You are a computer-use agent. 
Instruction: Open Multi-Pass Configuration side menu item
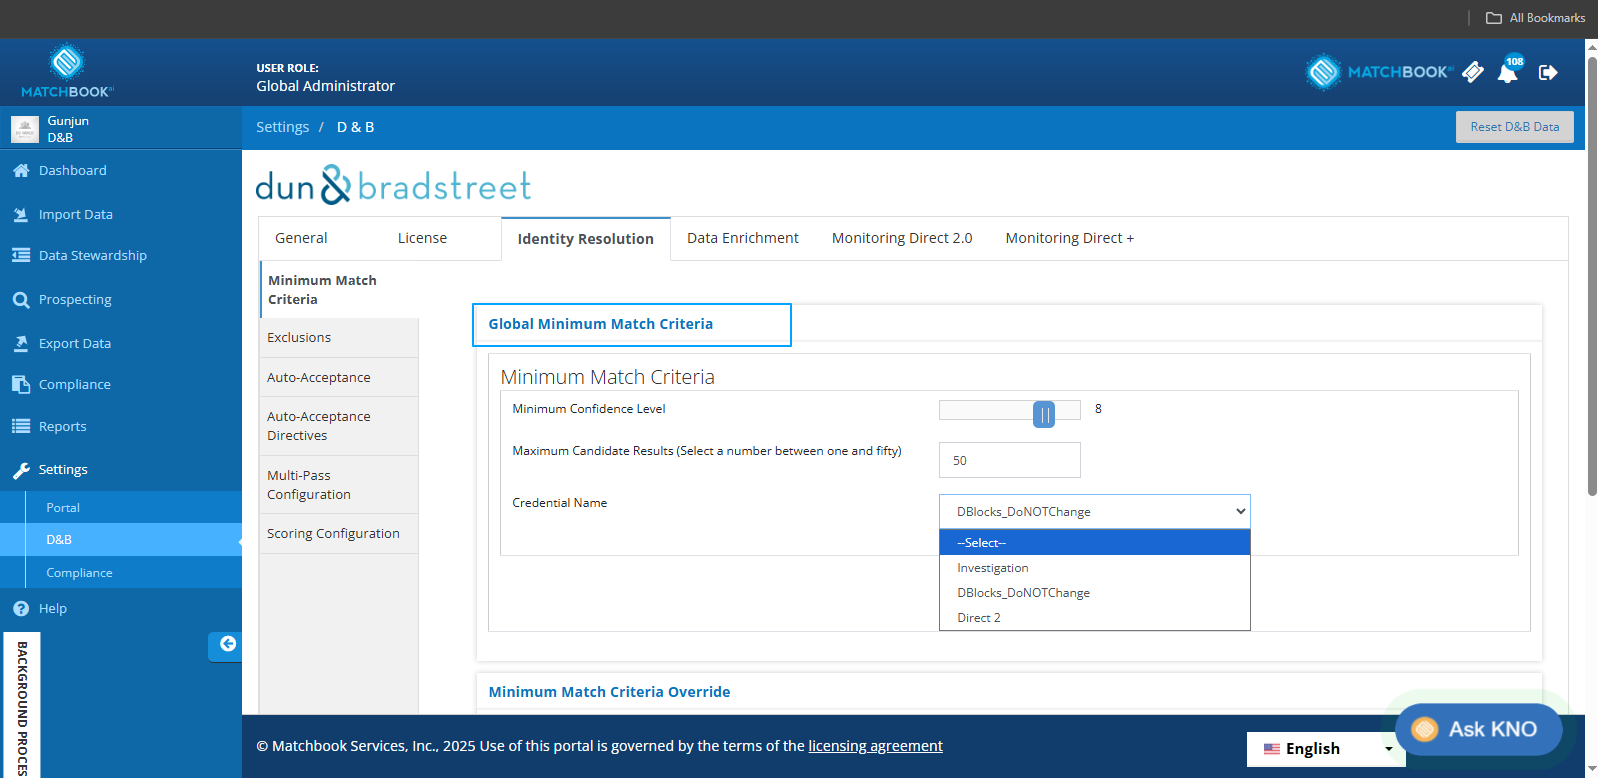point(339,485)
